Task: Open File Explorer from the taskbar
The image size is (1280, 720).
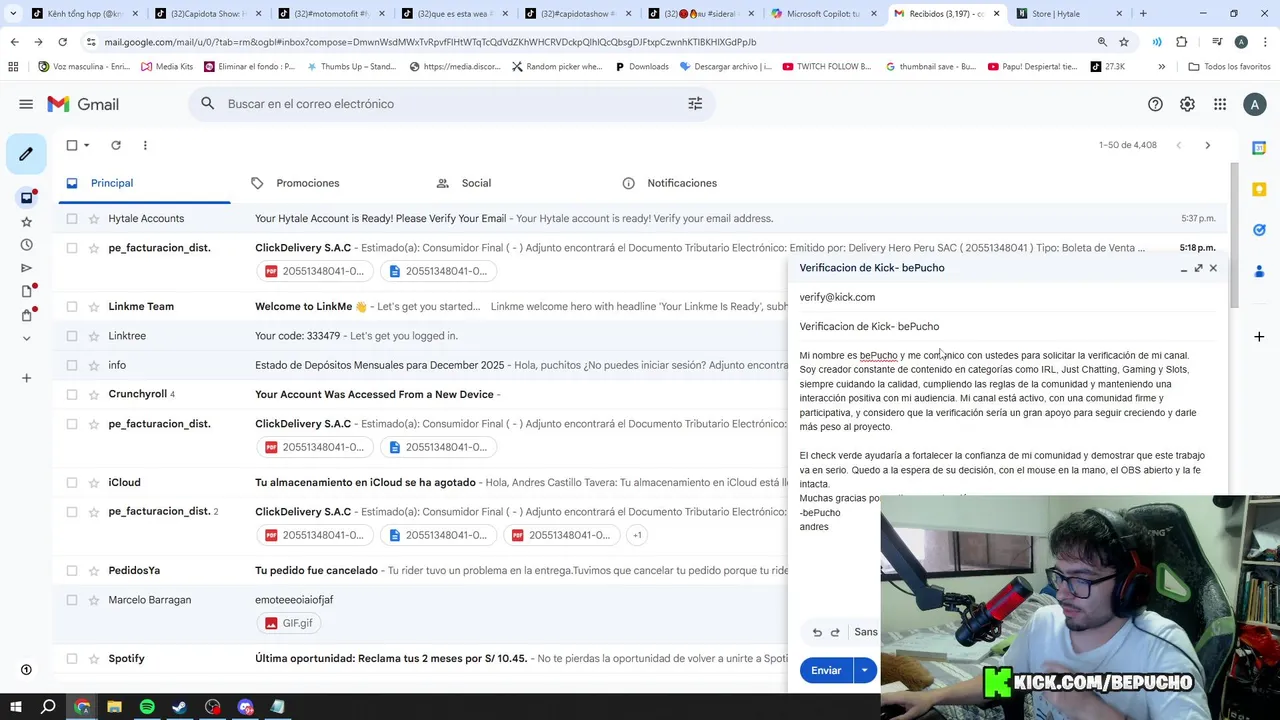Action: click(x=114, y=707)
